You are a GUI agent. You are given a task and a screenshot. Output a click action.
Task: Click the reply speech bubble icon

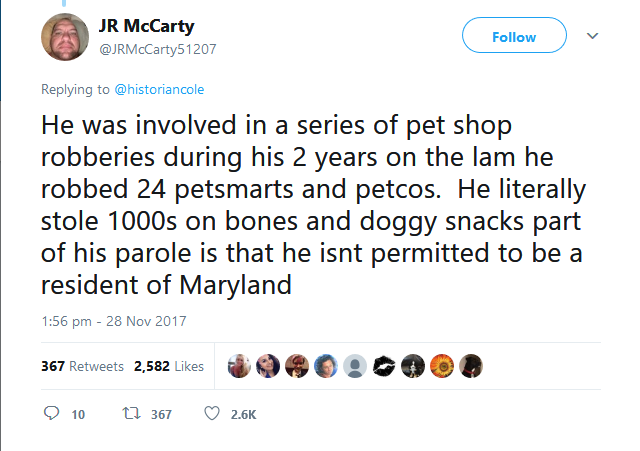pos(54,414)
